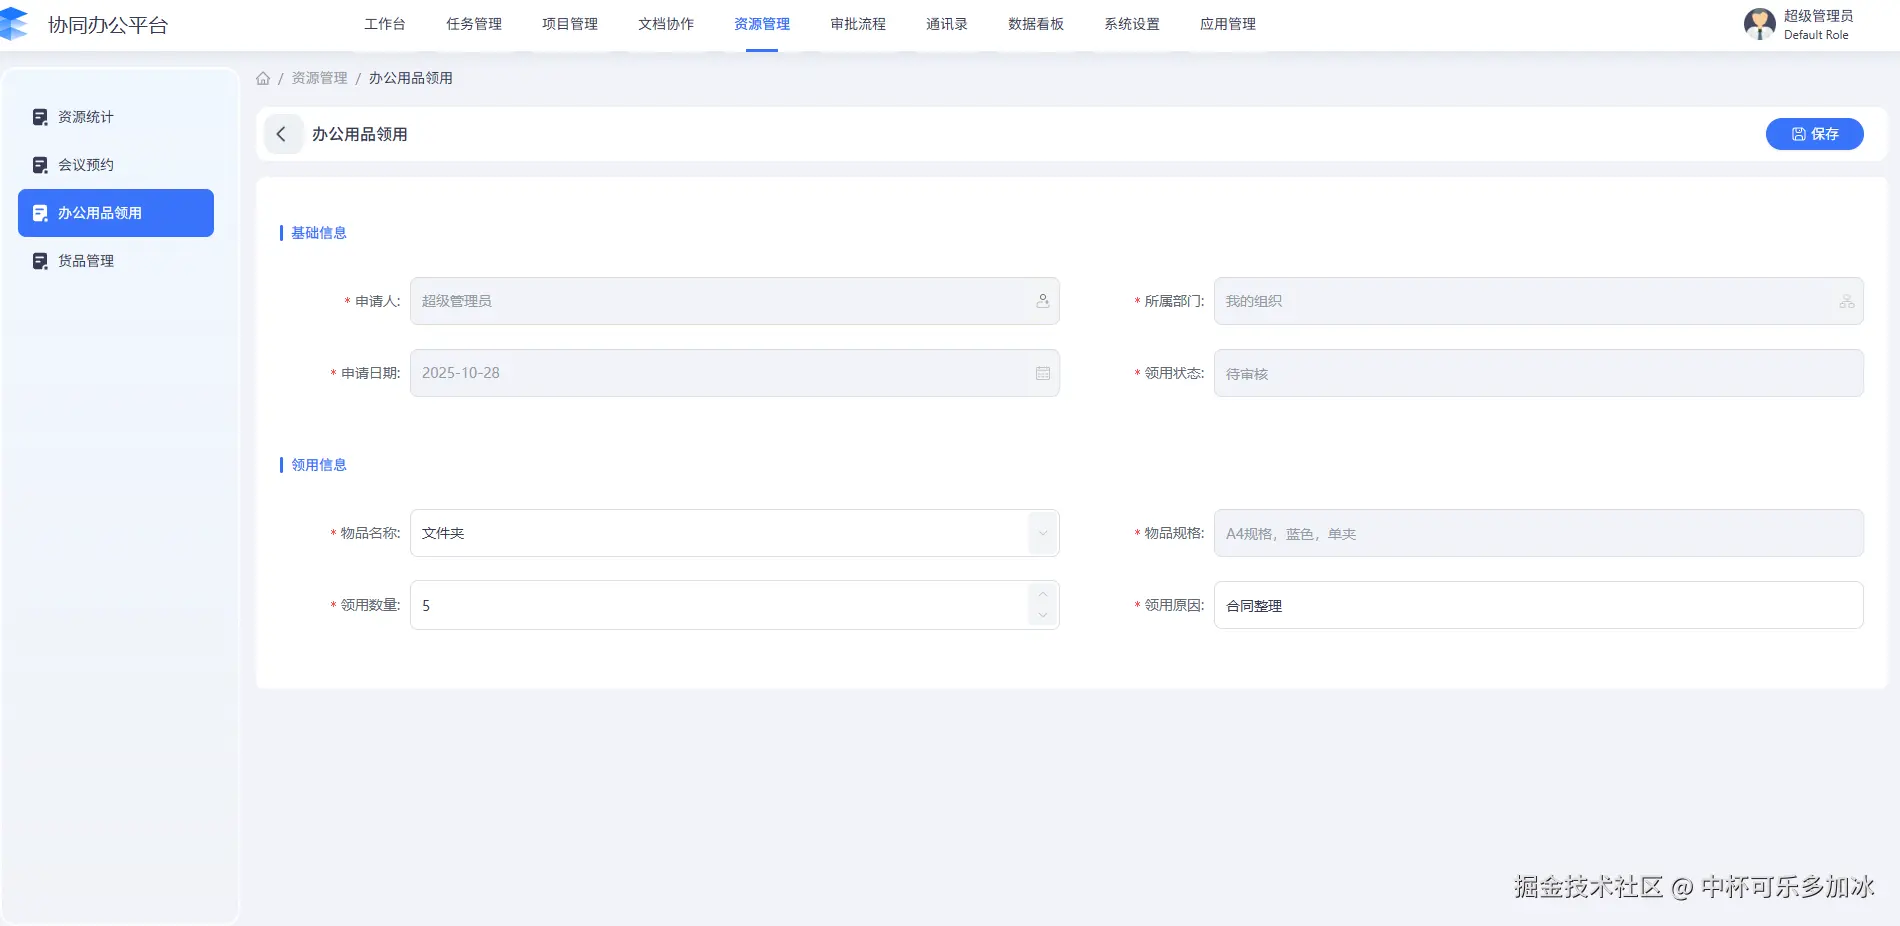Open the 物品名称 dropdown
This screenshot has height=926, width=1900.
coord(1042,533)
